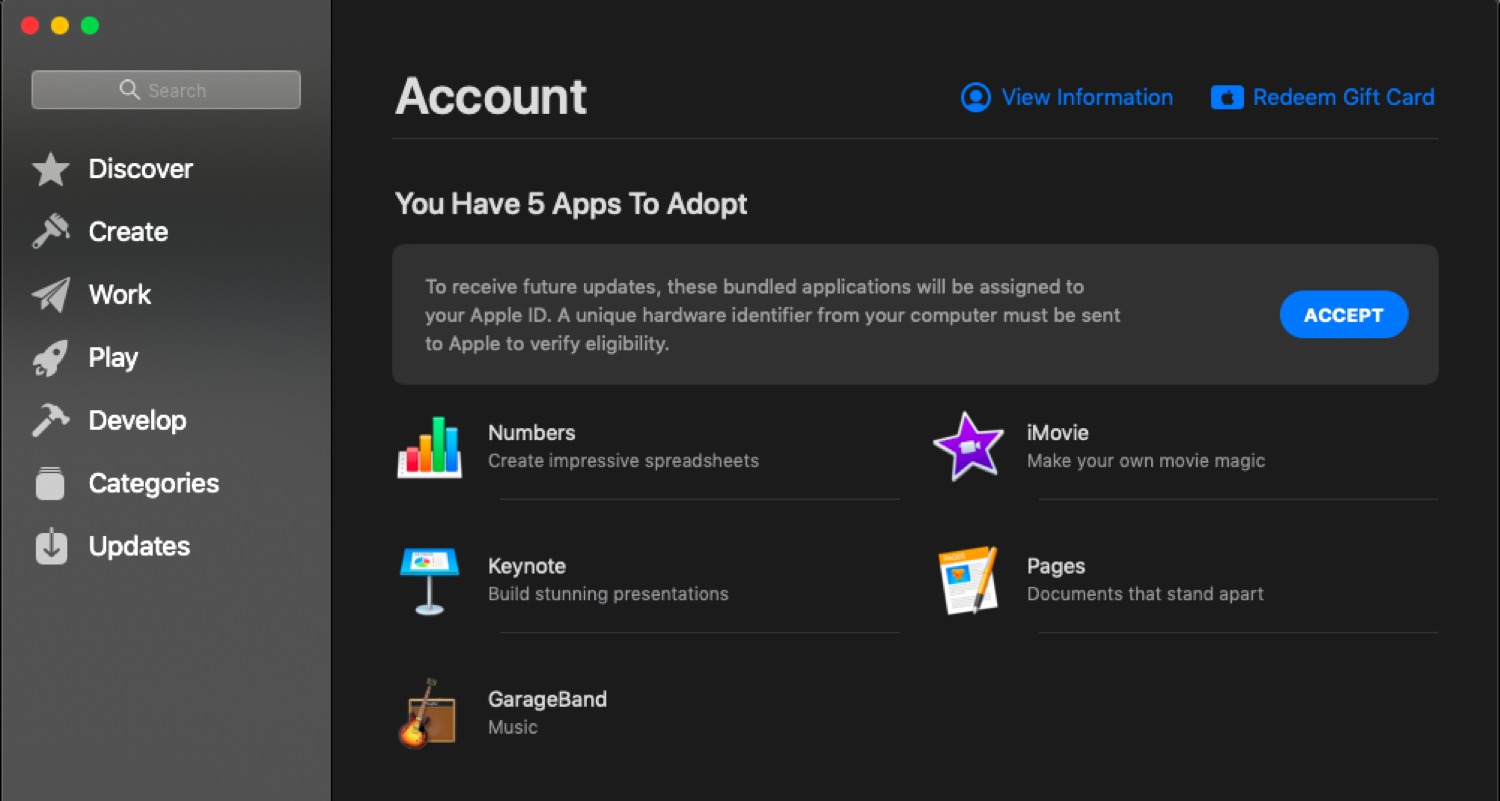The image size is (1500, 801).
Task: Switch to the Discover section
Action: coord(141,169)
